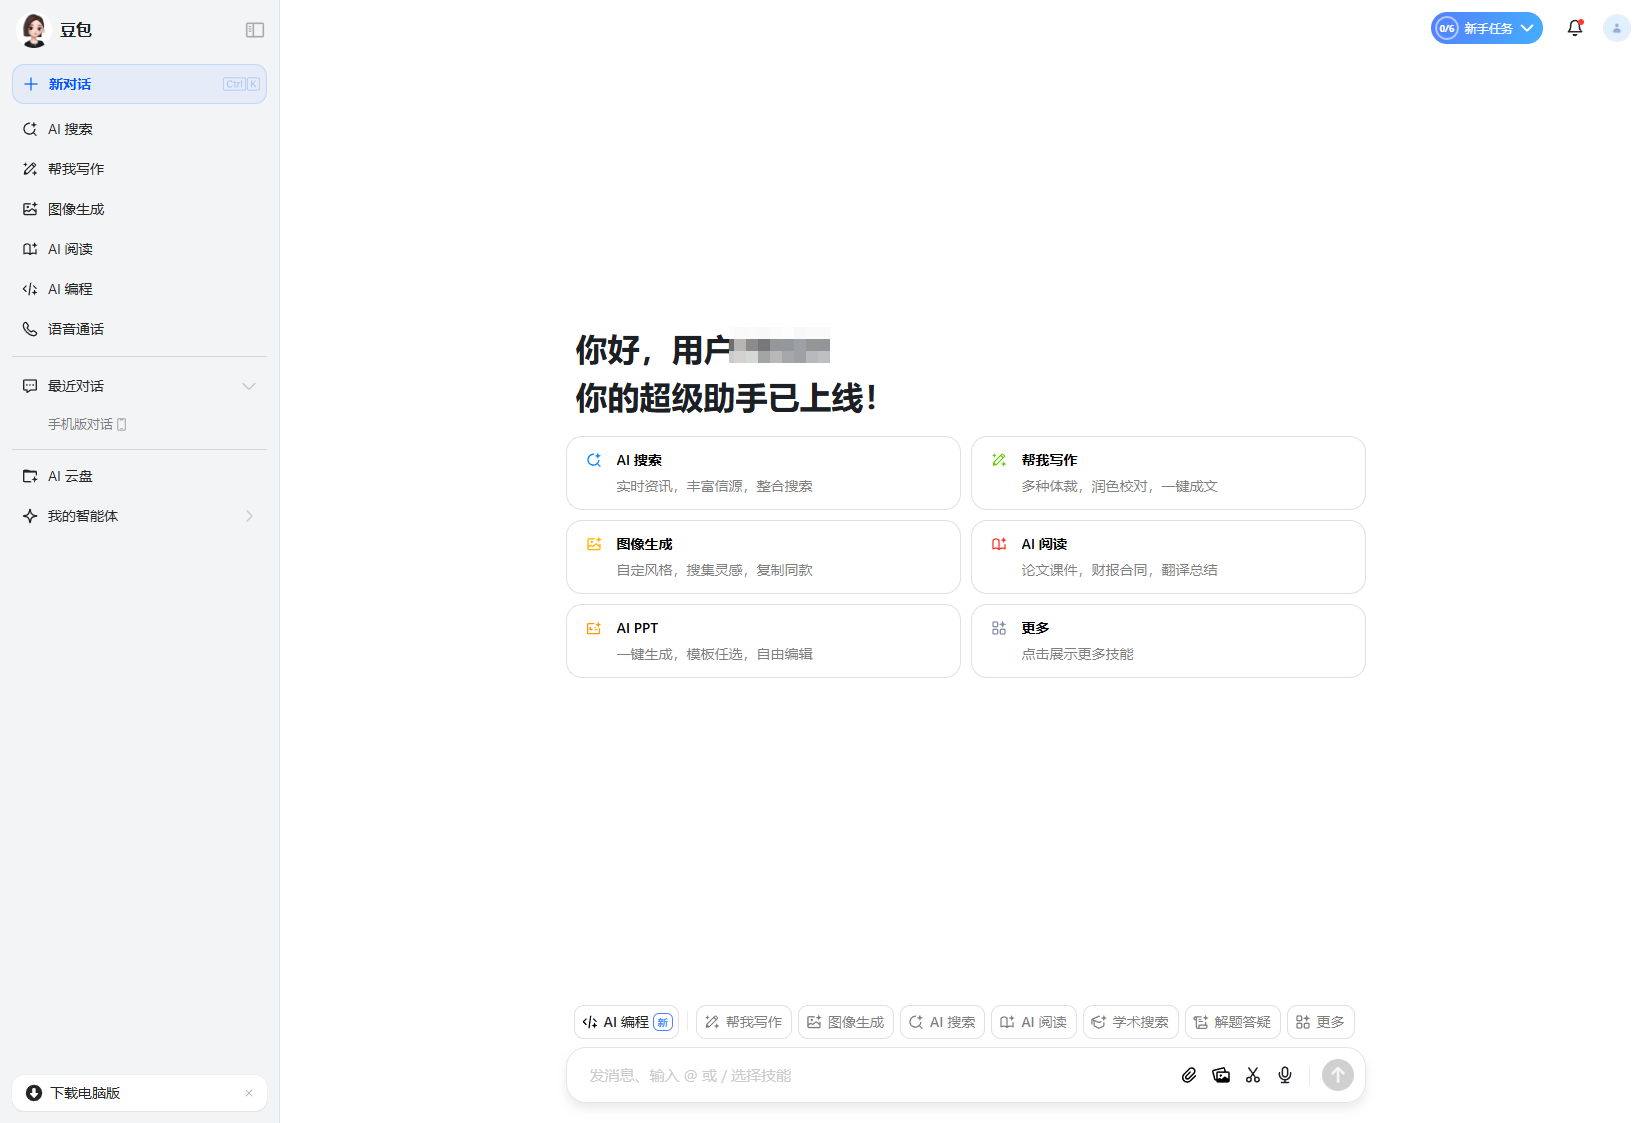This screenshot has width=1651, height=1123.
Task: Open the AI 搜索 card
Action: click(763, 473)
